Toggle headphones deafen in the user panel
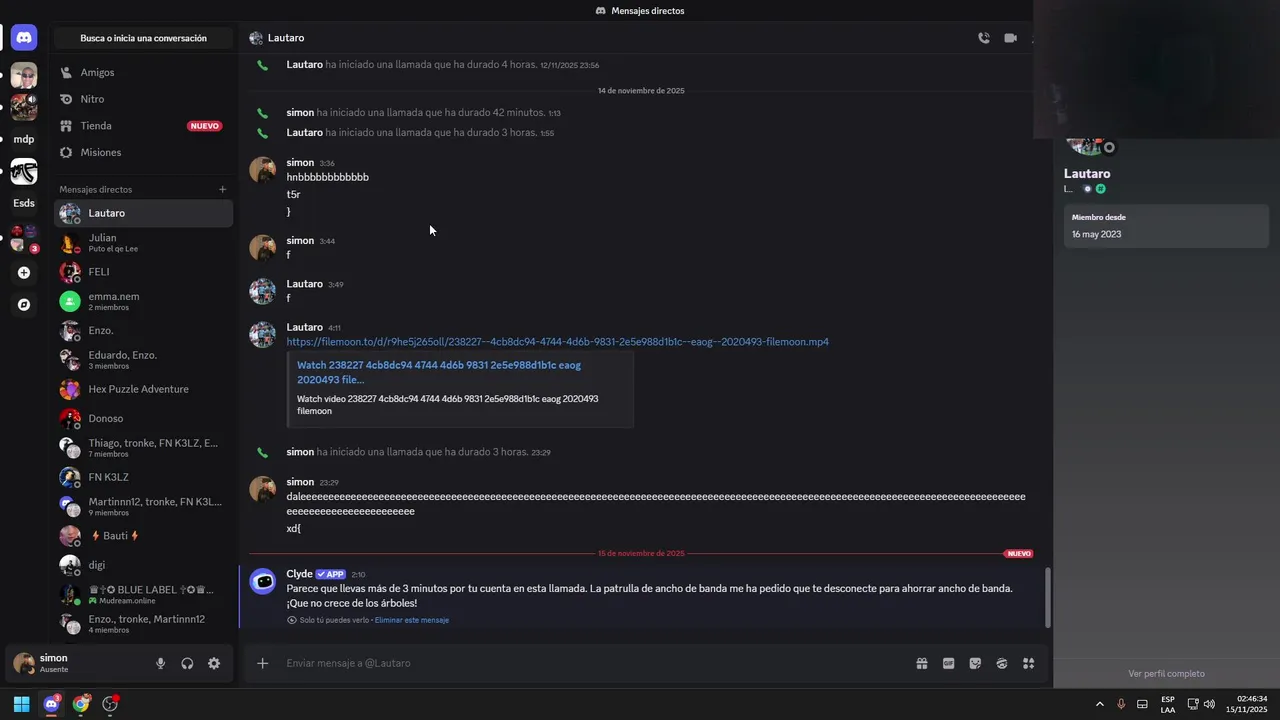The width and height of the screenshot is (1280, 720). click(187, 663)
